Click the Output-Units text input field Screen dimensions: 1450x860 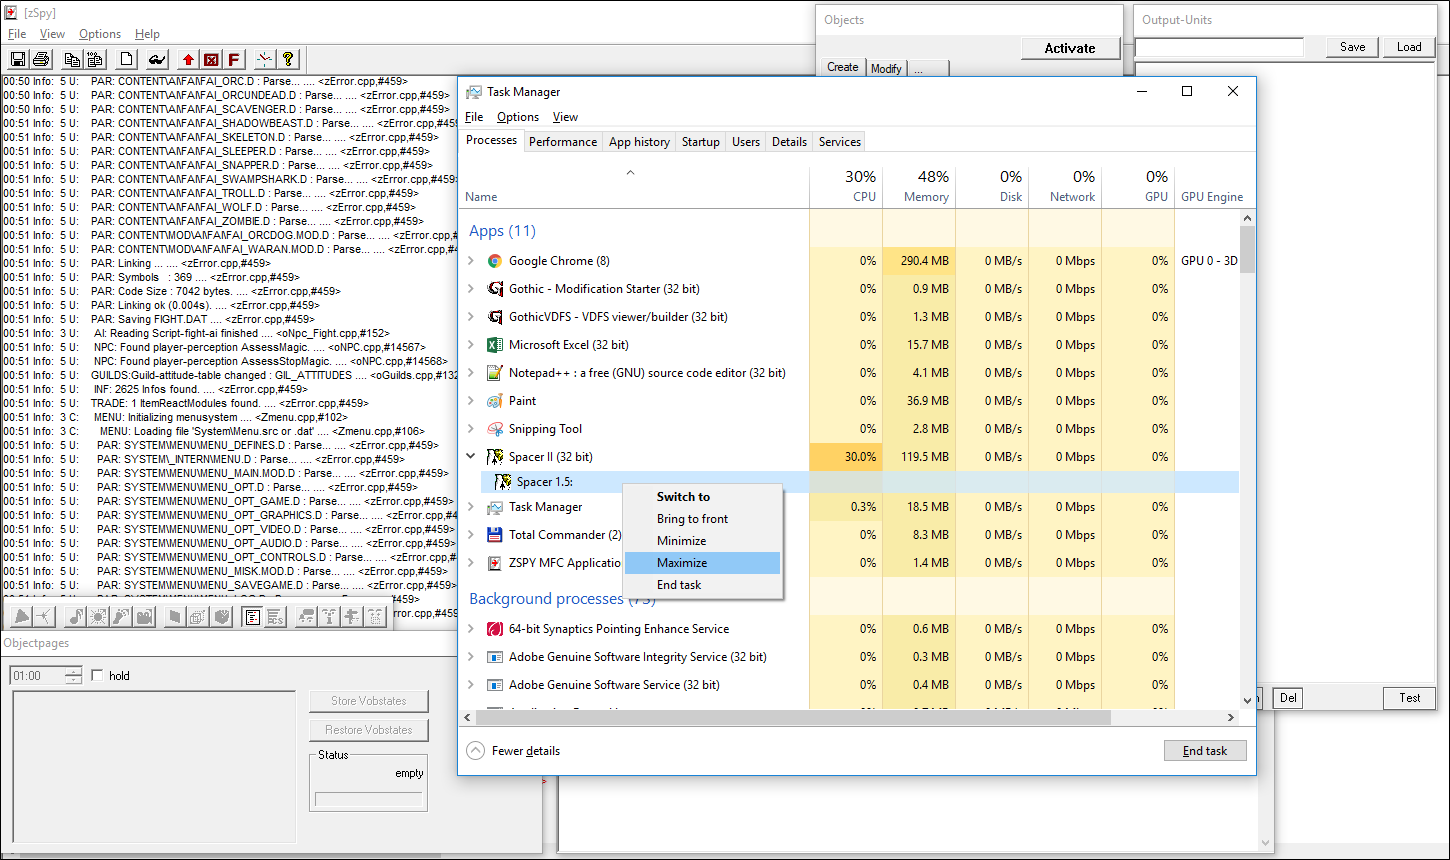pyautogui.click(x=1219, y=48)
